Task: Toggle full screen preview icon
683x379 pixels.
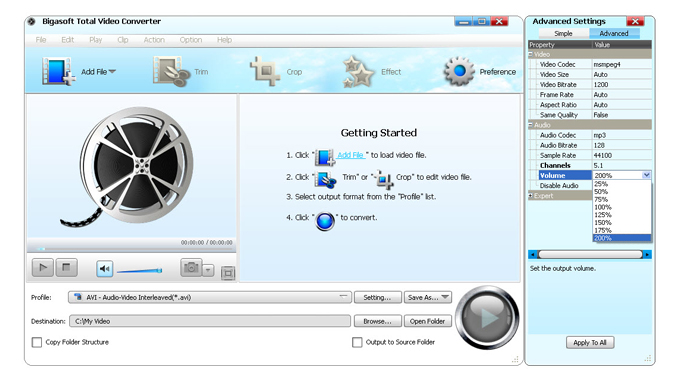Action: [228, 273]
